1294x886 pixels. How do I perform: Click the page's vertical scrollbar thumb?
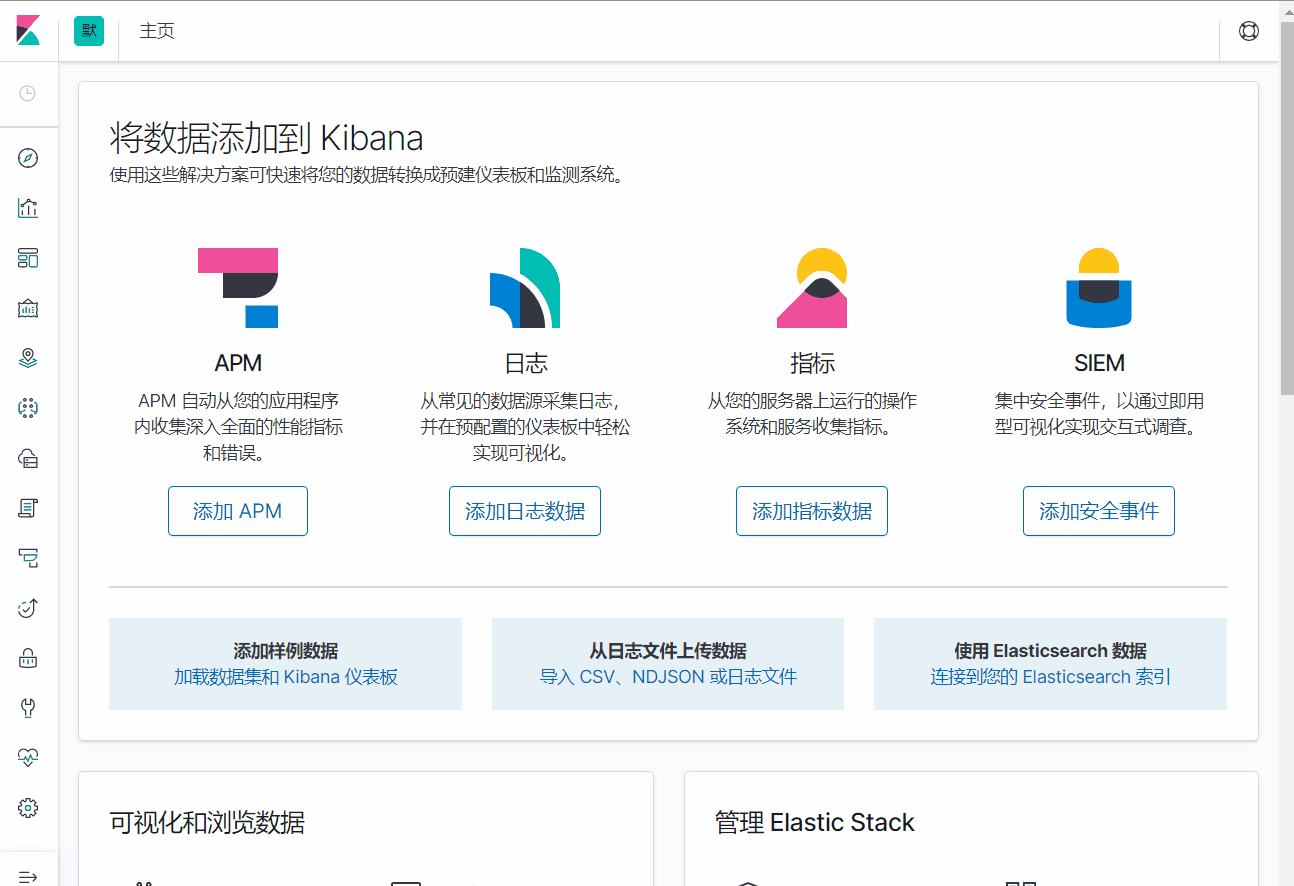(x=1286, y=210)
